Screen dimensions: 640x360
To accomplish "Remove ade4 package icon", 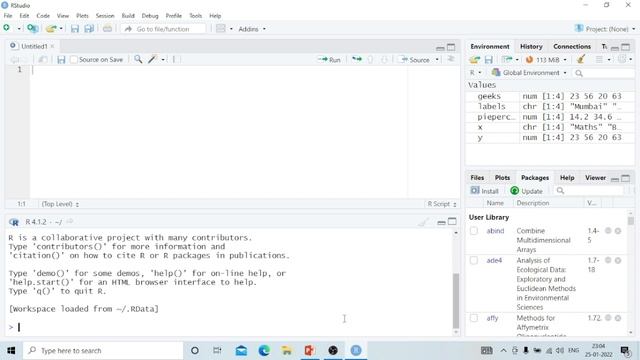I will click(618, 260).
